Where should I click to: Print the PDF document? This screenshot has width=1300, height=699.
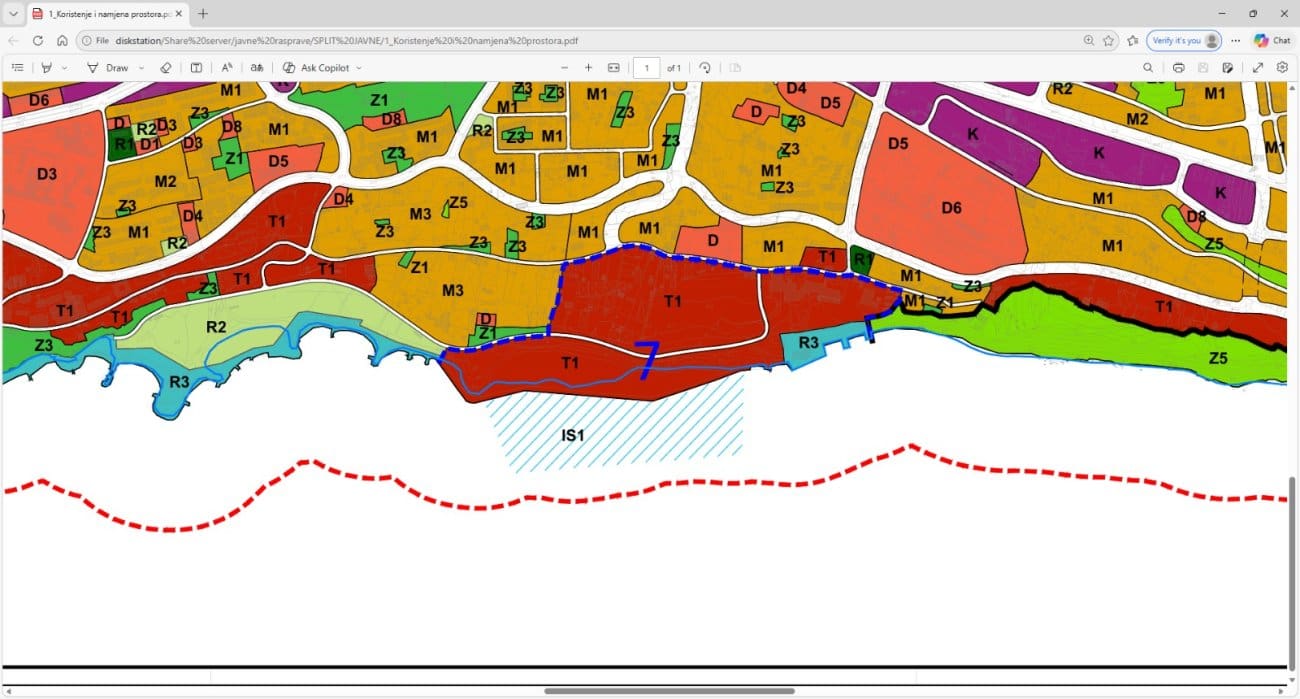tap(1179, 68)
